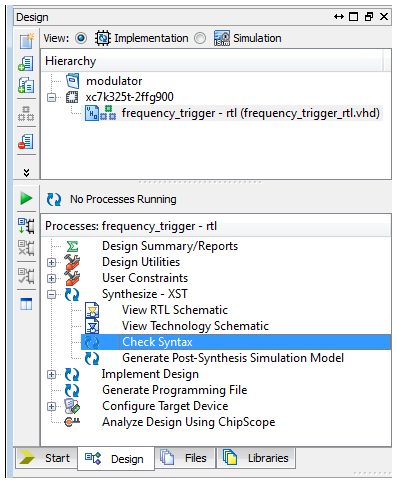Screen dimensions: 397x483
Task: Click the refresh icon beside No Processes Running
Action: (x=54, y=199)
